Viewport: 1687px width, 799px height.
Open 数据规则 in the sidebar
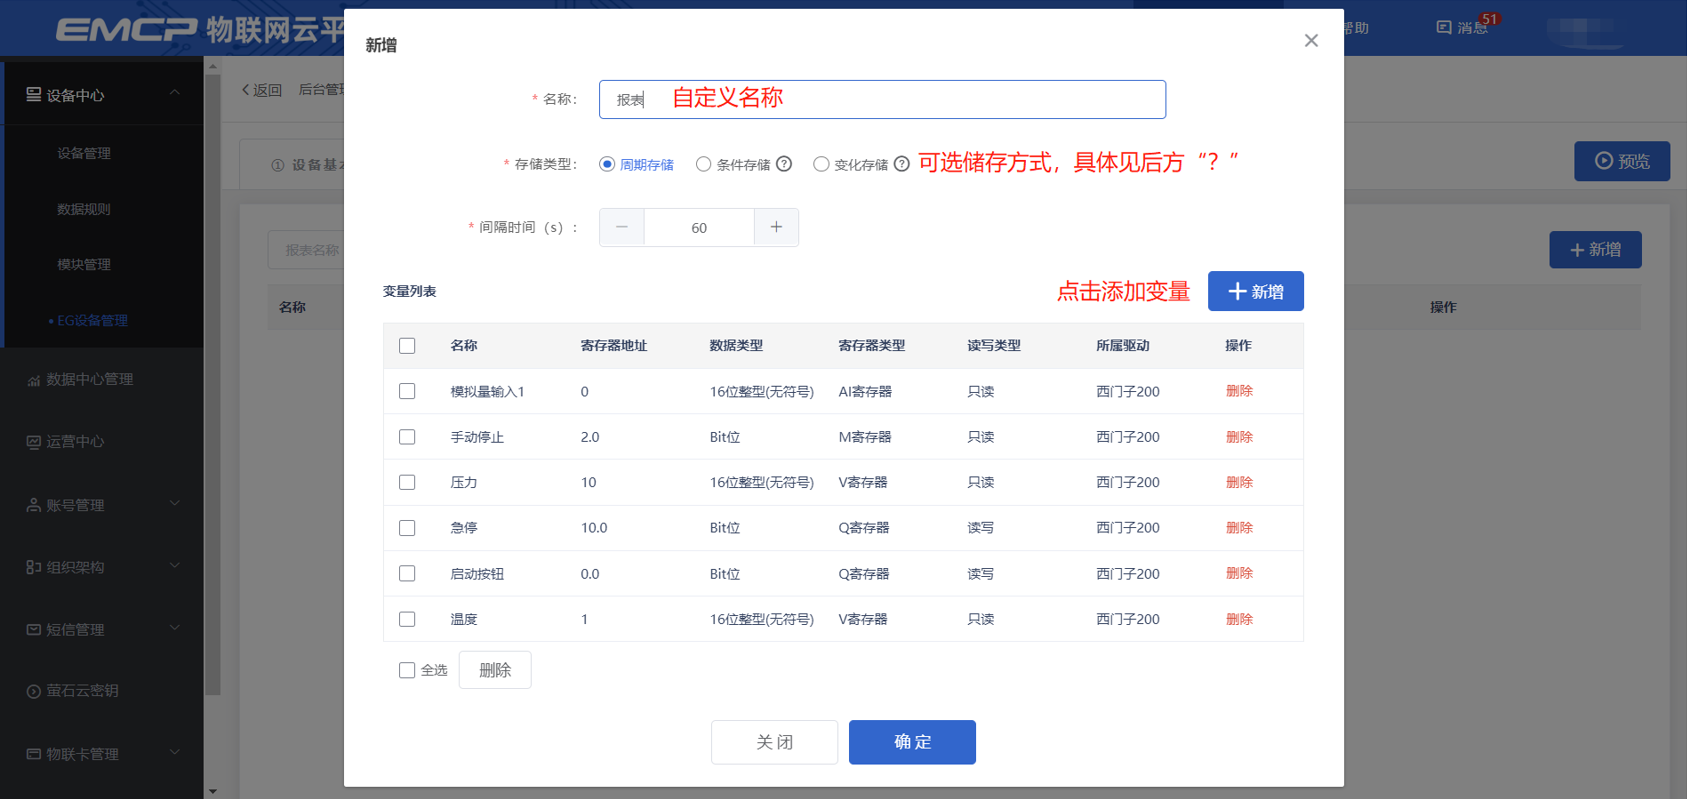tap(84, 209)
